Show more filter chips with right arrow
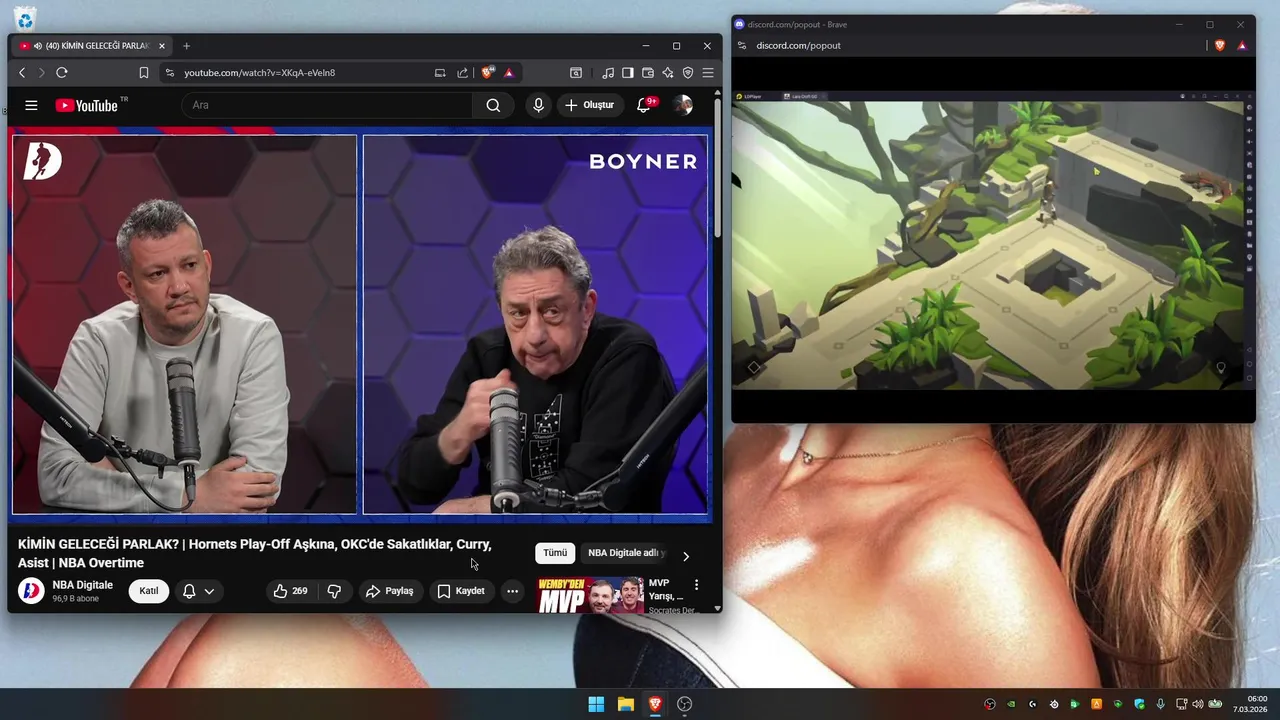 [686, 556]
